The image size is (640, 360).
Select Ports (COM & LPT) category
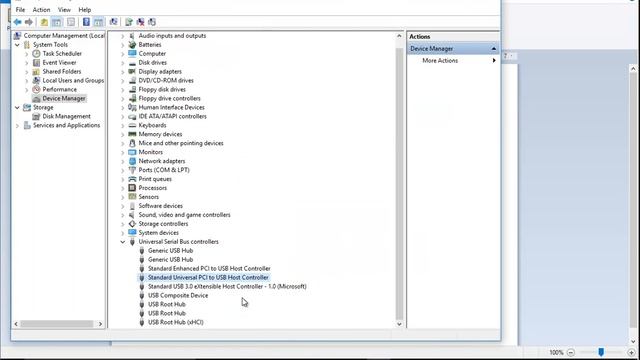164,170
